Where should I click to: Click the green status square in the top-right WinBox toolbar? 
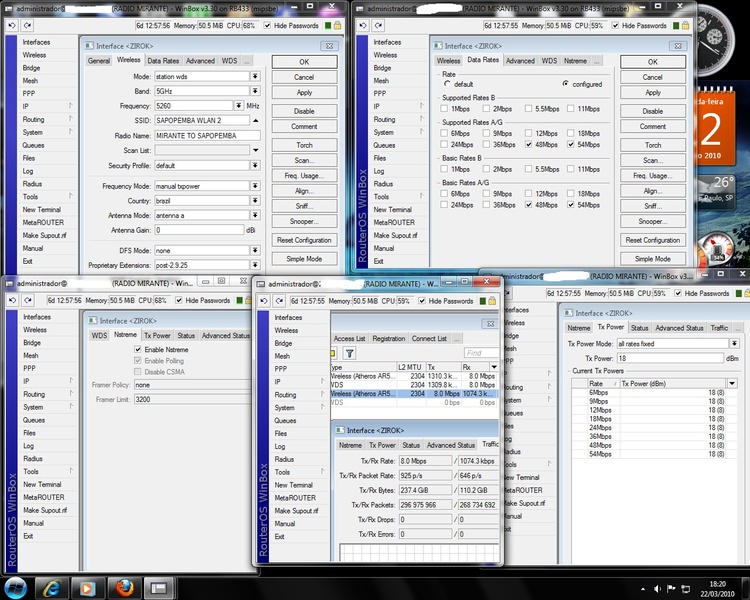click(x=676, y=25)
